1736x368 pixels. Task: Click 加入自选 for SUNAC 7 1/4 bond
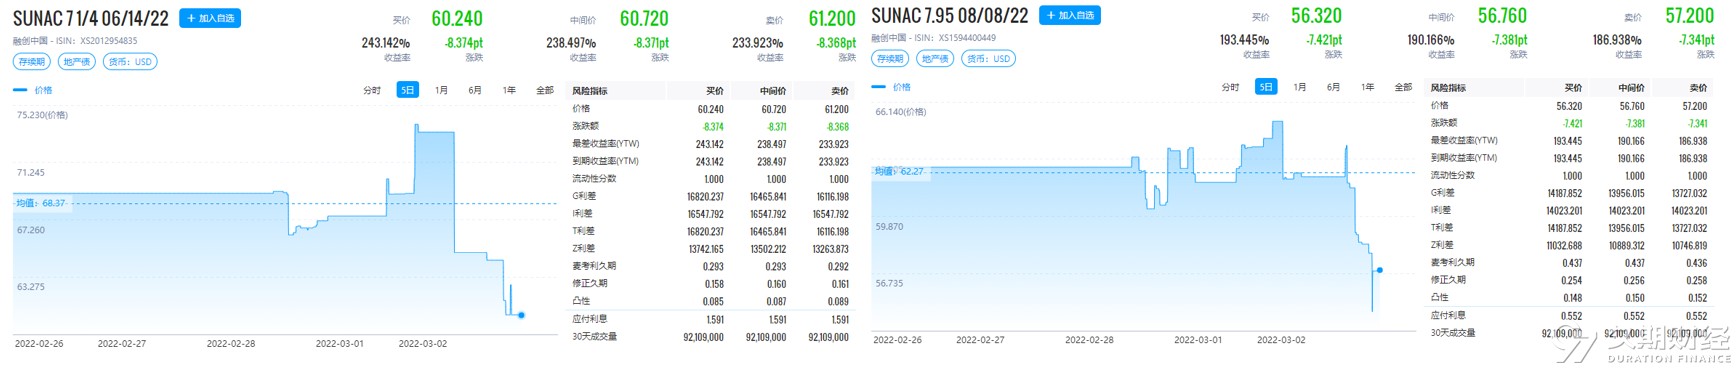click(210, 18)
